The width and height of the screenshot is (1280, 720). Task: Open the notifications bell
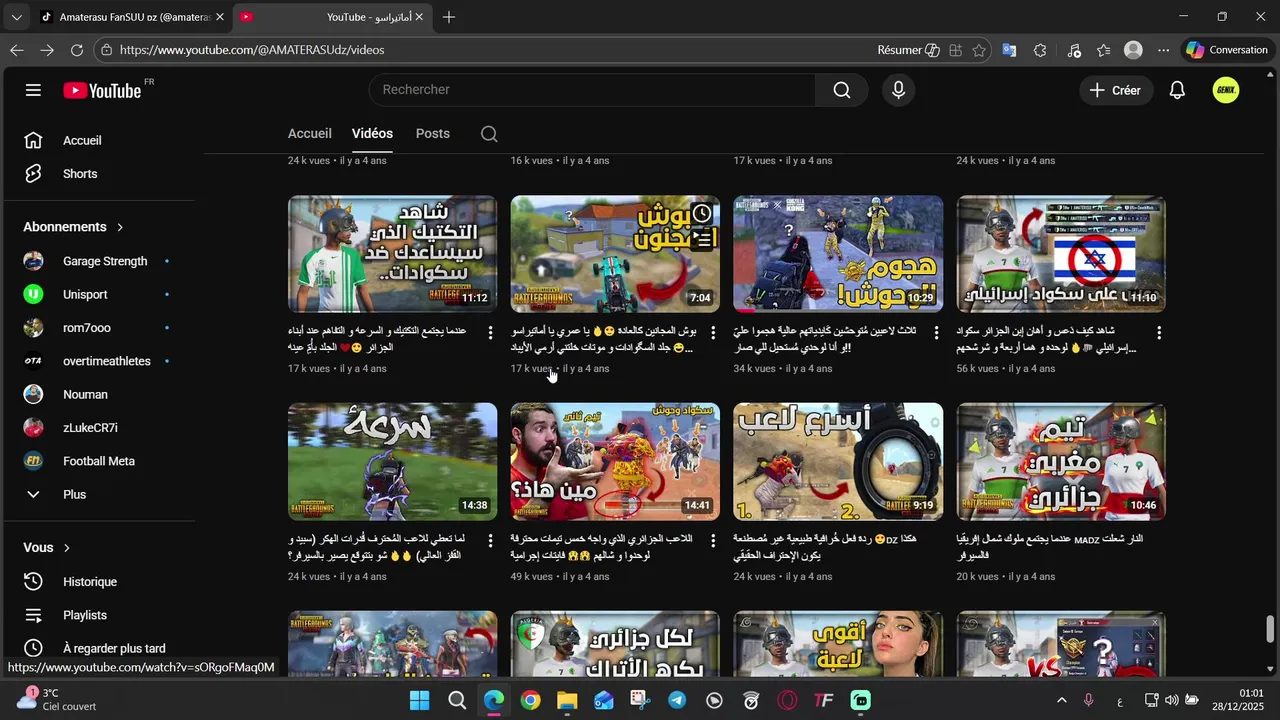[x=1177, y=90]
